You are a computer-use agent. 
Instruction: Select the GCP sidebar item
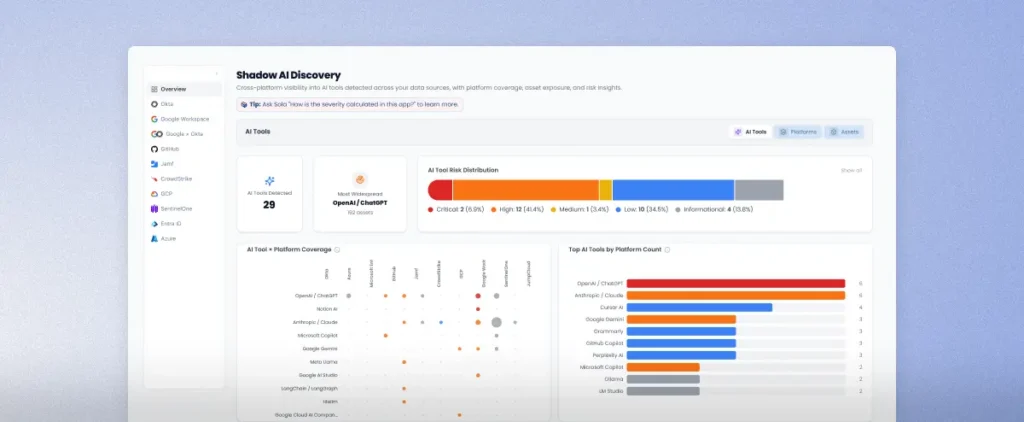pyautogui.click(x=166, y=194)
